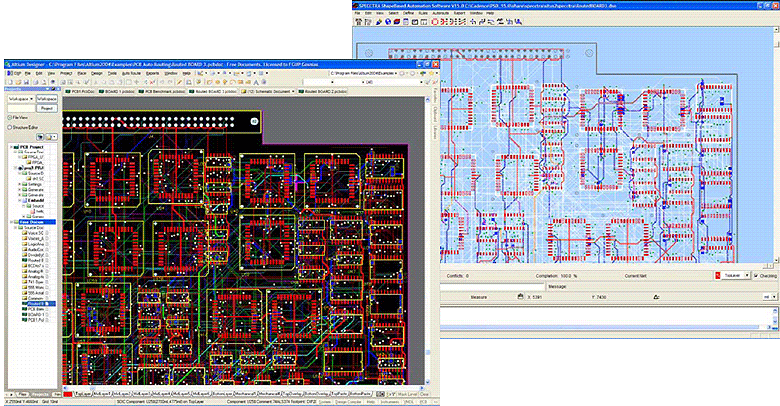Image resolution: width=780 pixels, height=406 pixels.
Task: Click the red layer swatch in SPECCTRA
Action: (x=718, y=276)
